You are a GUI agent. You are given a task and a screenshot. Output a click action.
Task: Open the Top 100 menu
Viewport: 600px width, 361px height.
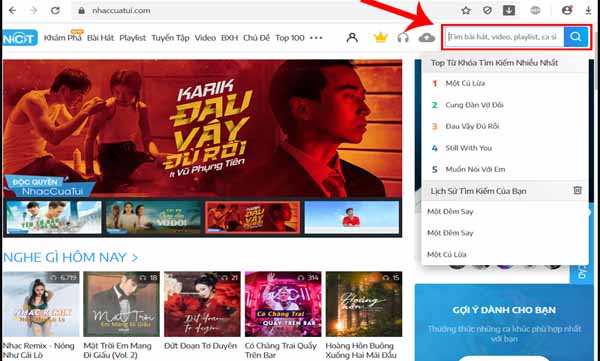coord(290,38)
